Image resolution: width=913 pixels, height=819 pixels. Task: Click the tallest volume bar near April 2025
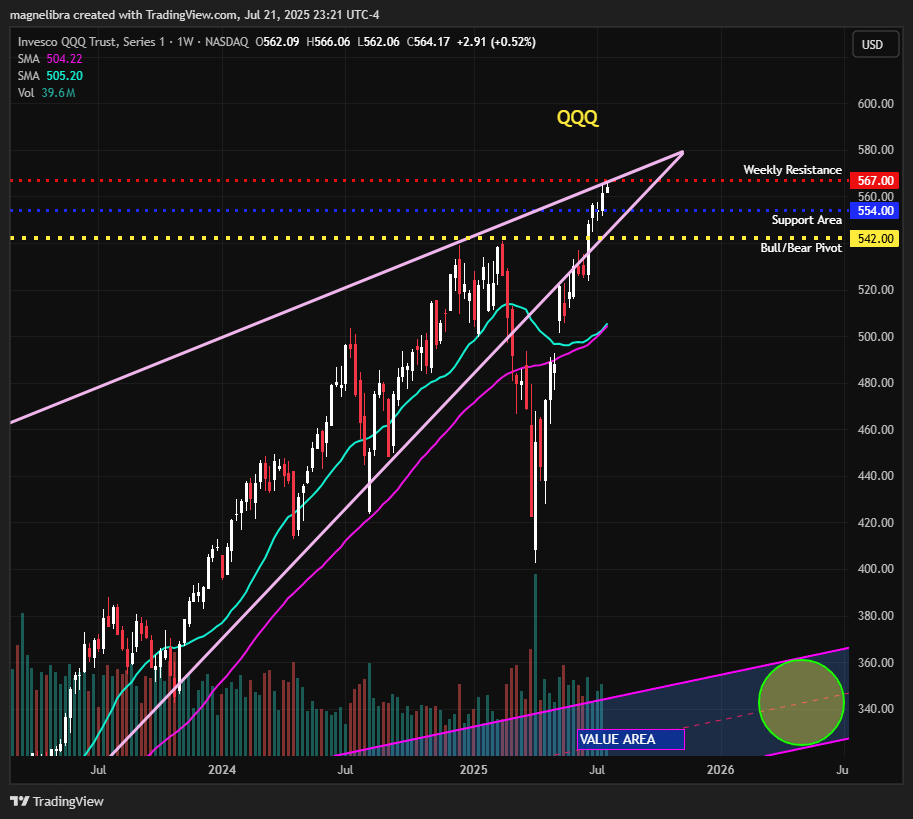[x=535, y=665]
